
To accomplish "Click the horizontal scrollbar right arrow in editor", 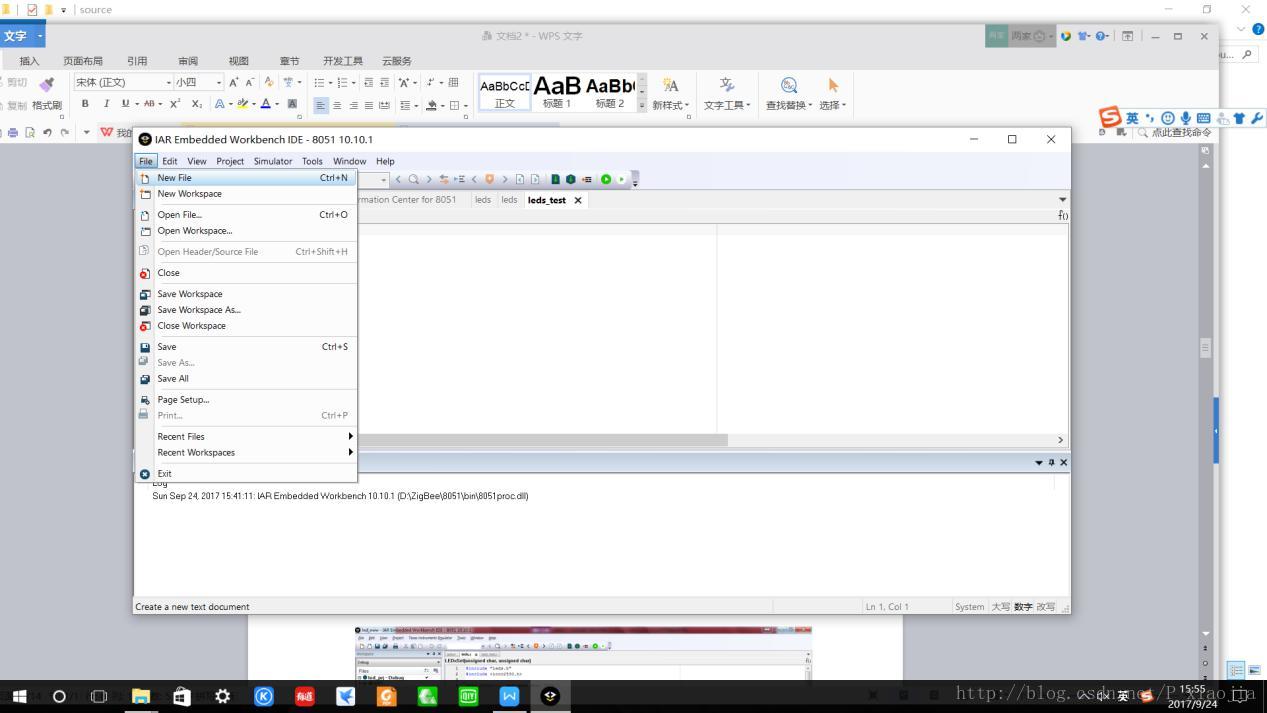I will 1061,440.
